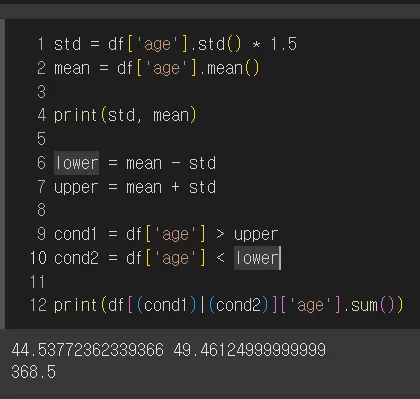Click 'cond1' variable on line 9
This screenshot has height=399, width=420.
[x=75, y=234]
